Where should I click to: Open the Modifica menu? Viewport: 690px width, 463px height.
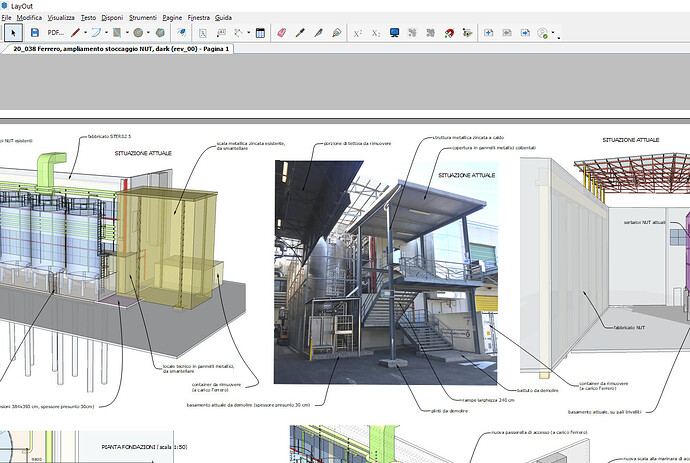[x=29, y=18]
